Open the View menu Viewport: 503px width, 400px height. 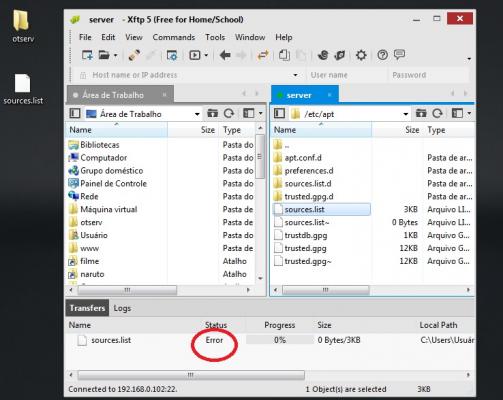(x=134, y=37)
